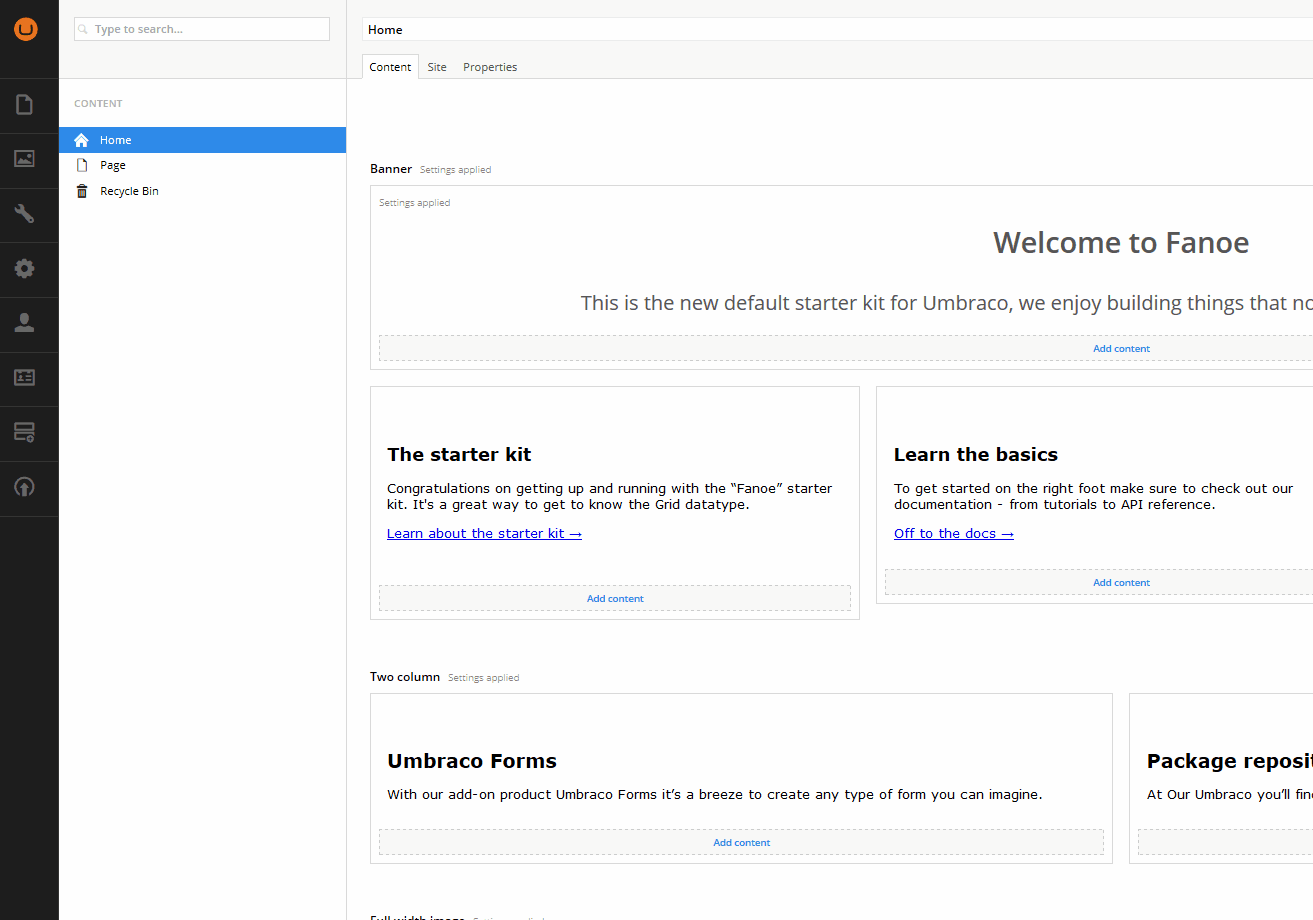Click the 'Learn the basics' heading
1313x920 pixels.
tap(976, 454)
